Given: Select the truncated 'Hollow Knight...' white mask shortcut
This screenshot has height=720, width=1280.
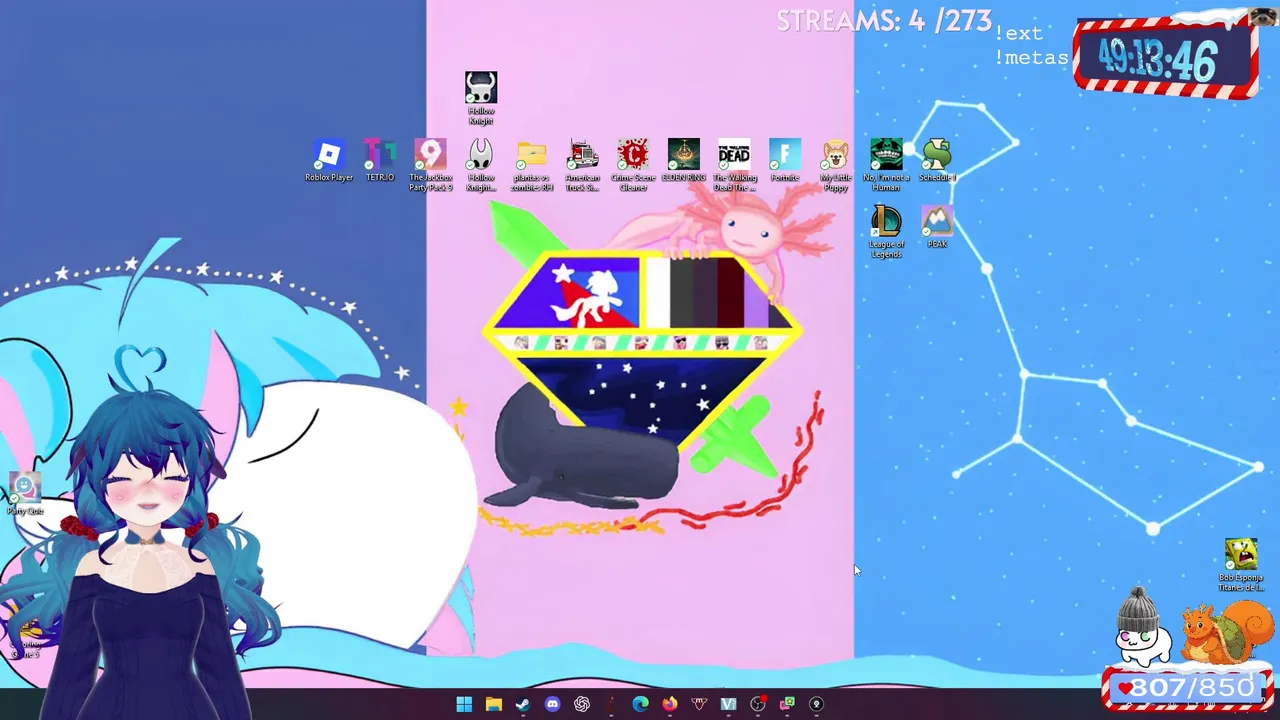Looking at the screenshot, I should 481,165.
